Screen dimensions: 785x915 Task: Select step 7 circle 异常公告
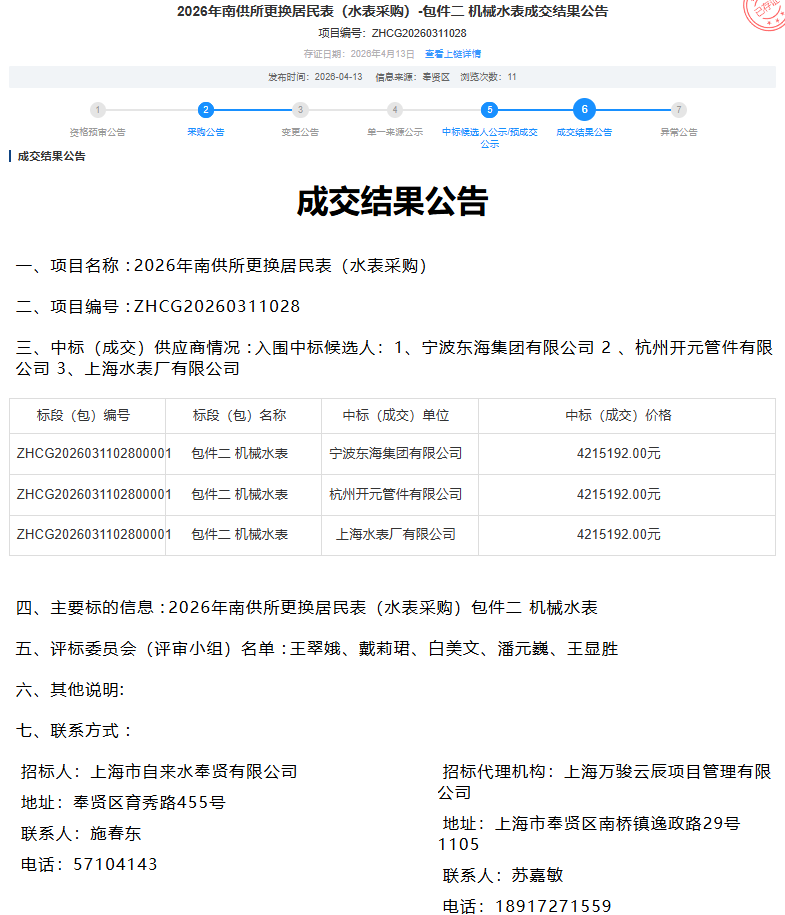[x=679, y=110]
